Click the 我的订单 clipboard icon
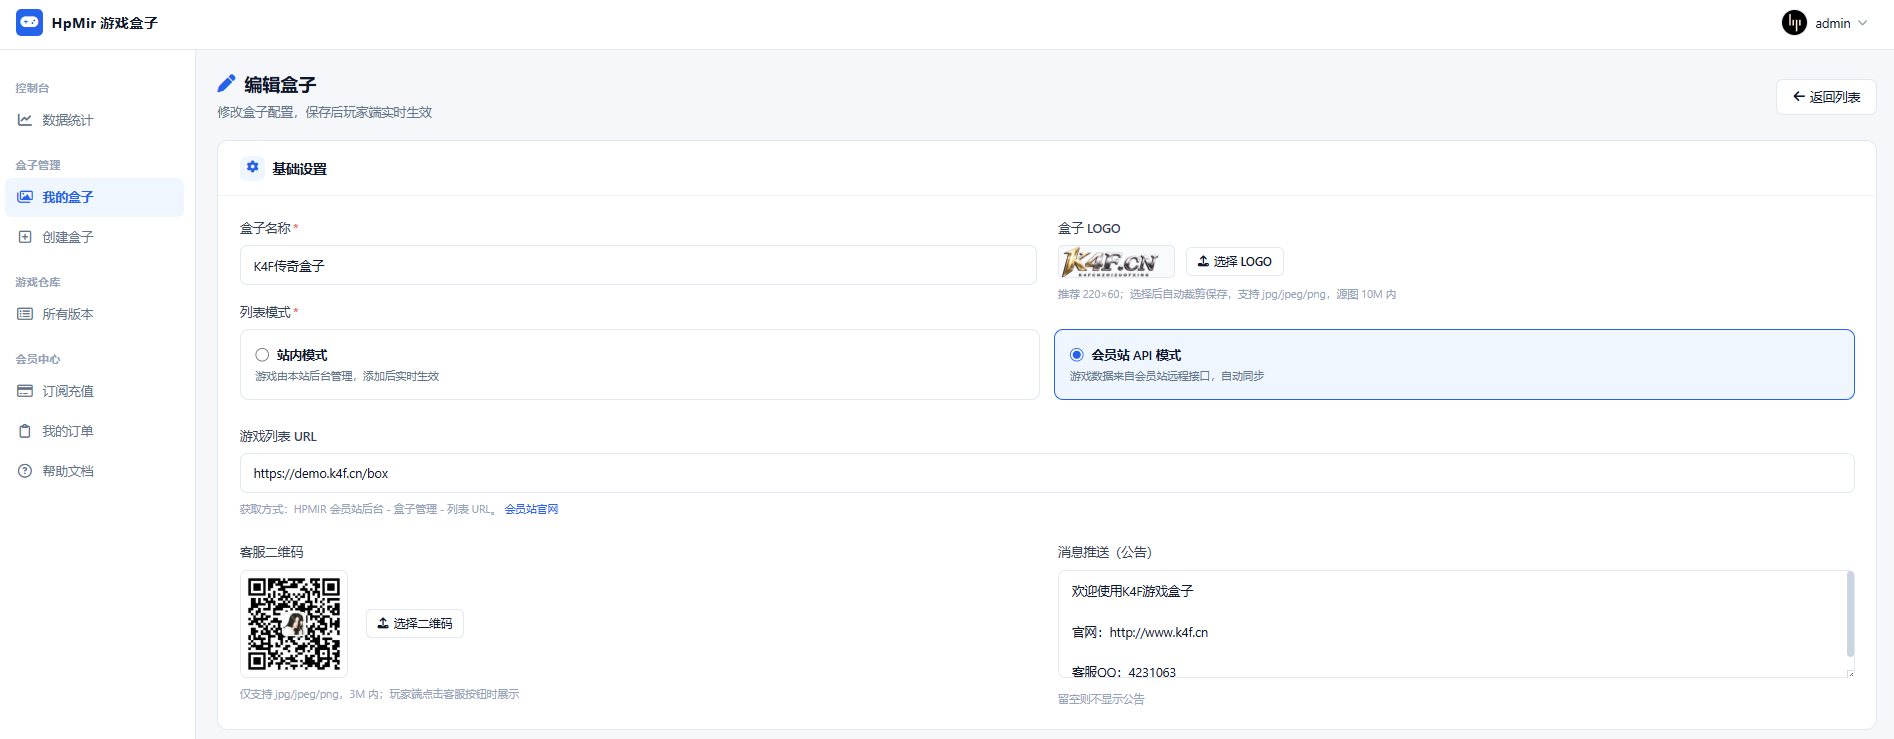 [25, 431]
